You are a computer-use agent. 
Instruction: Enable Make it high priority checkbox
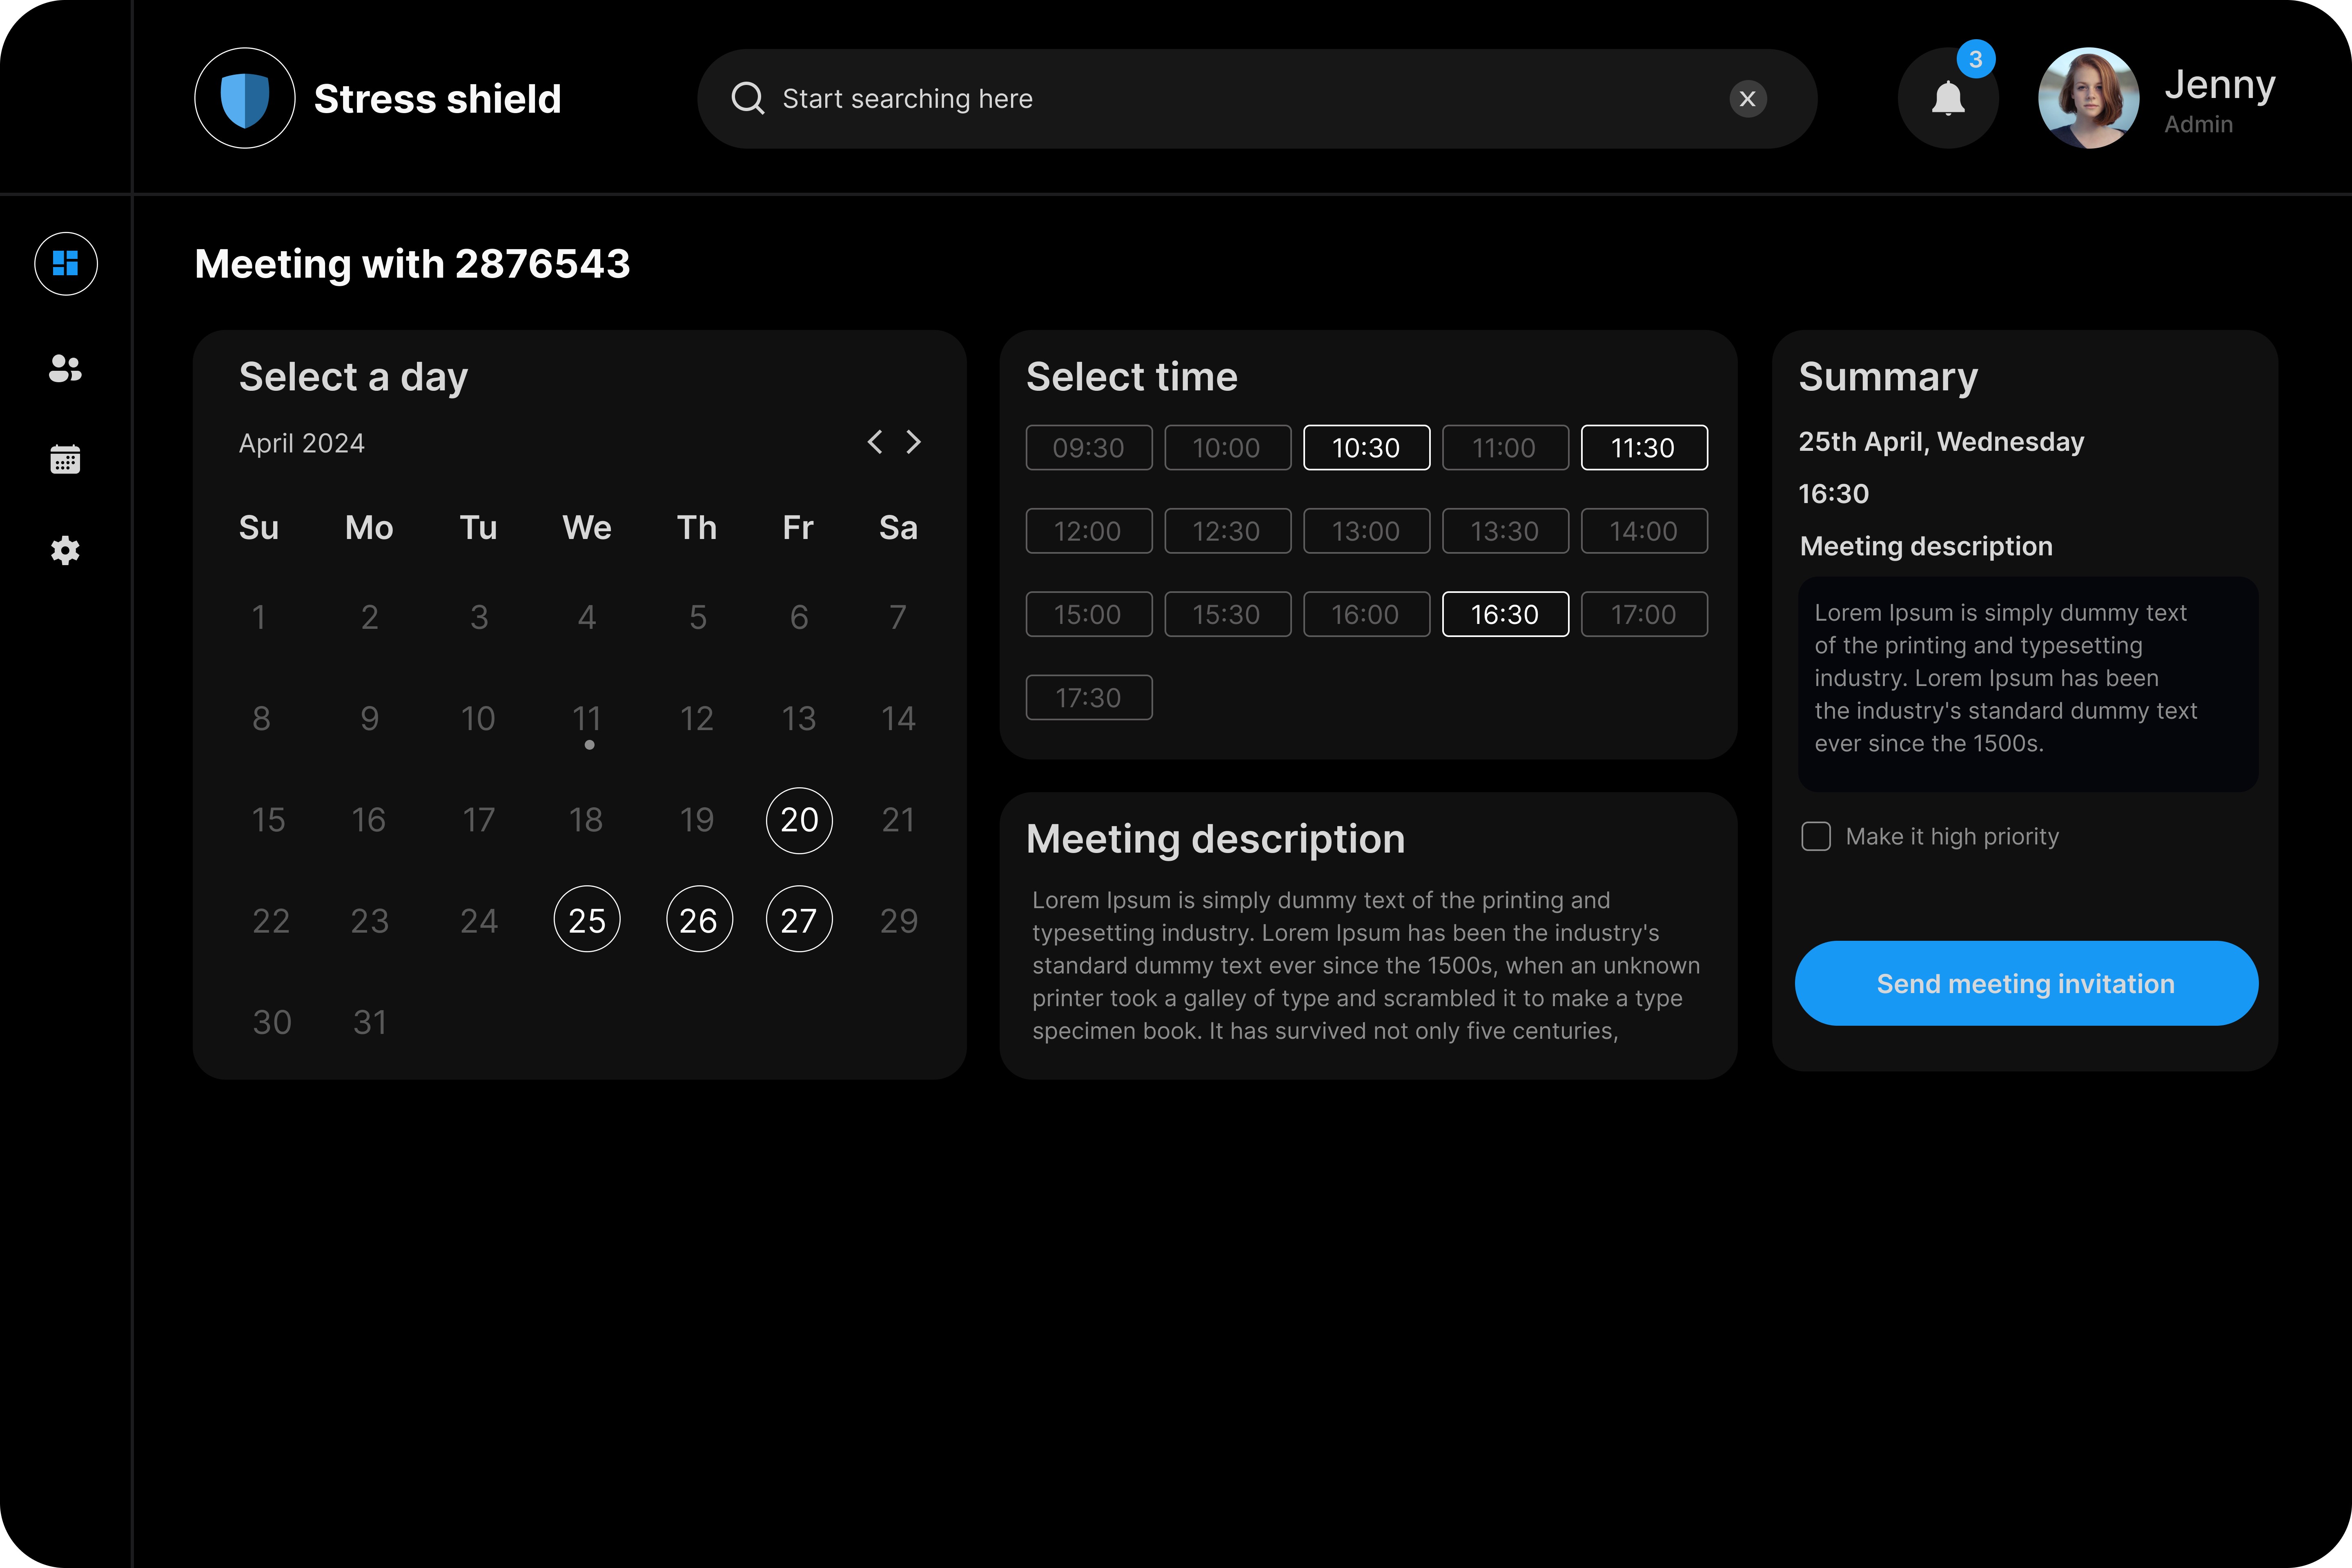[x=1815, y=836]
